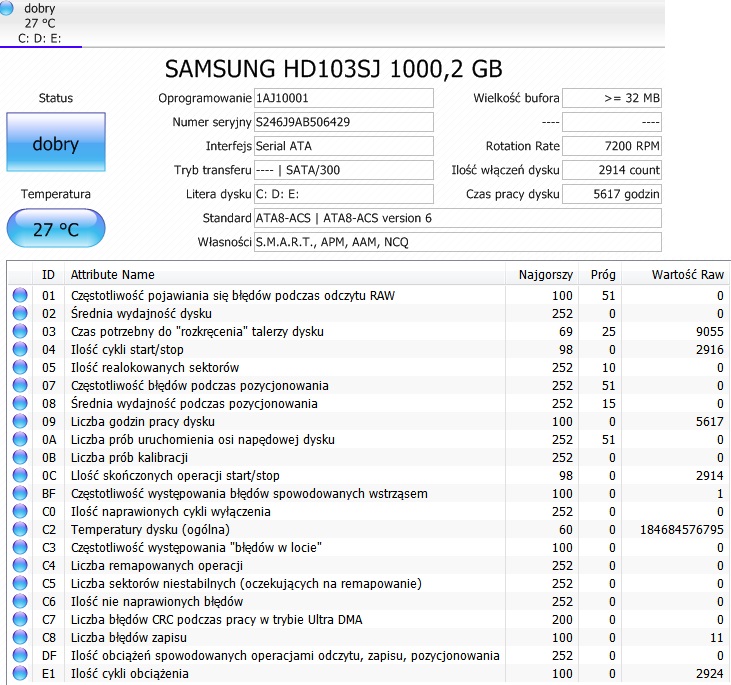The height and width of the screenshot is (685, 731).
Task: Select row 'Liczba sektorów niestabilnych (oczekujących na remapowanie)'
Action: 367,584
